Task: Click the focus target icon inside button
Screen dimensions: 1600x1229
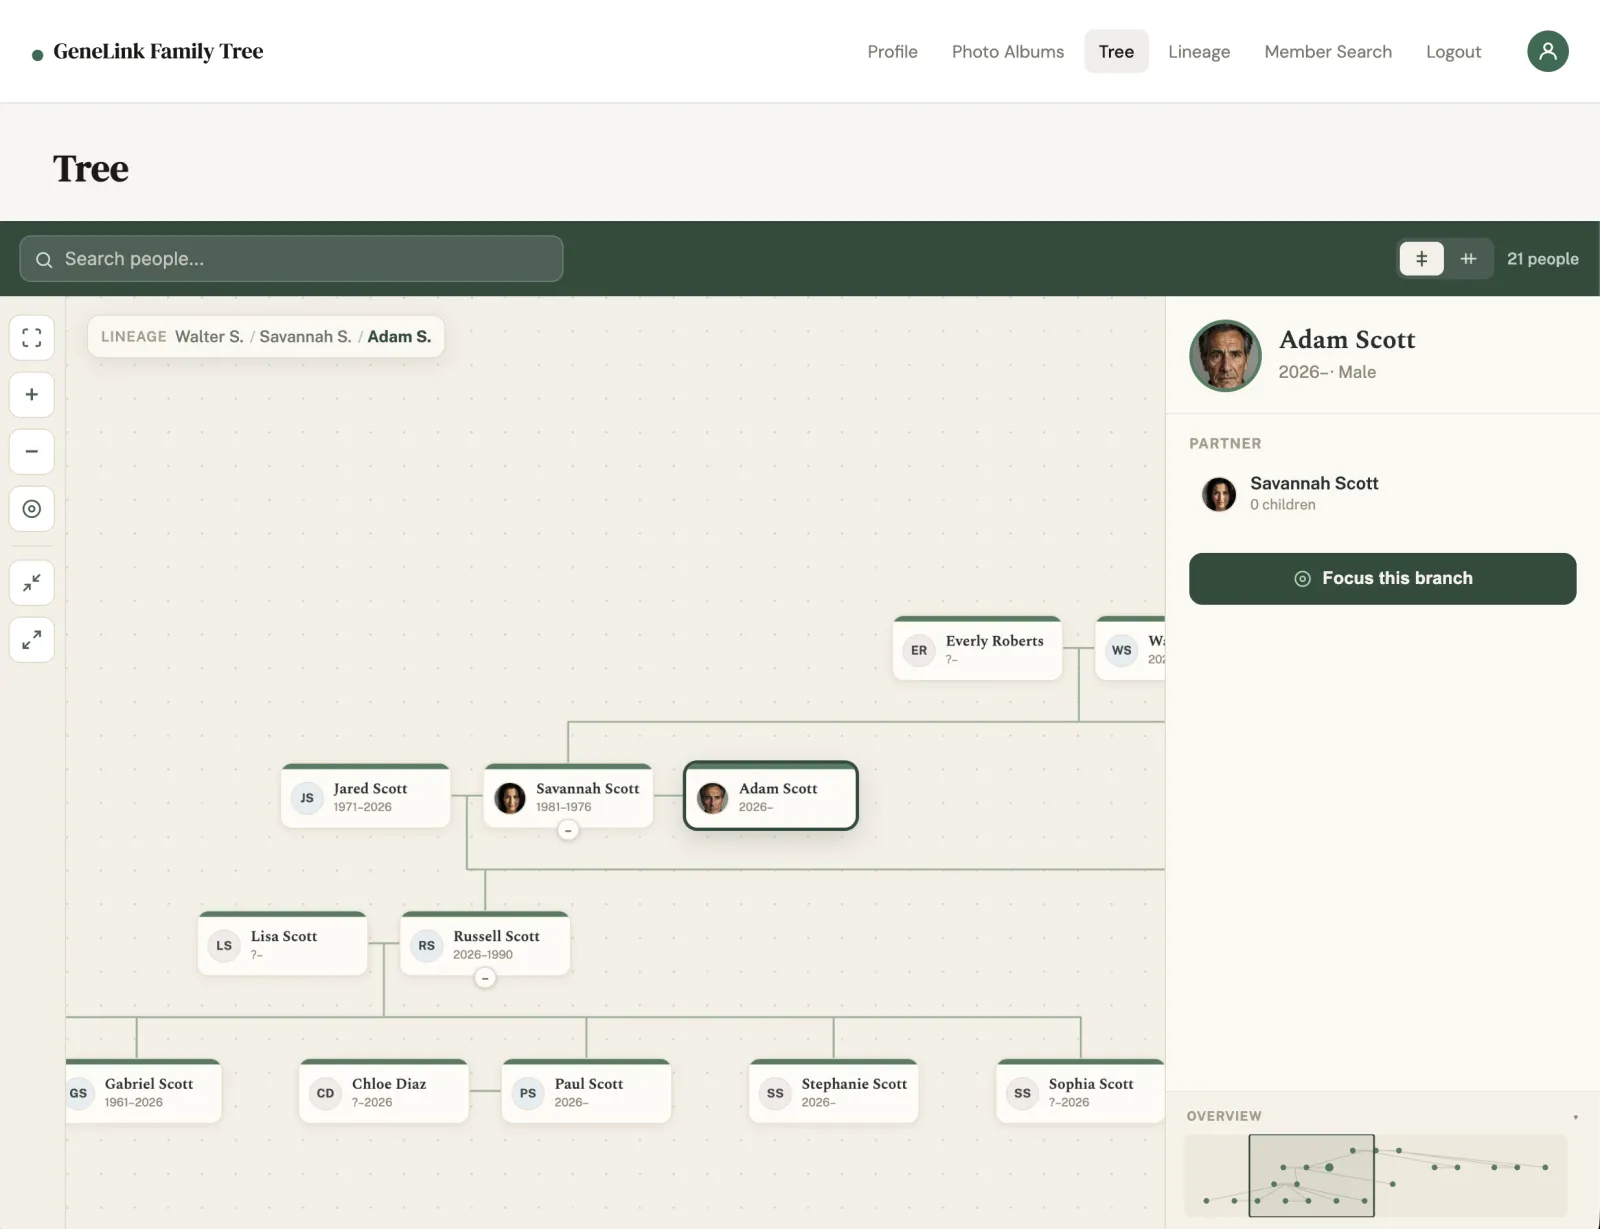Action: point(1302,579)
